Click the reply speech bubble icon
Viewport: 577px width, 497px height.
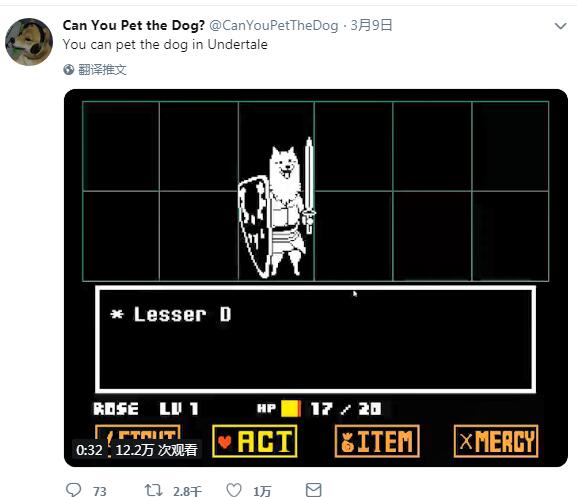(x=73, y=490)
